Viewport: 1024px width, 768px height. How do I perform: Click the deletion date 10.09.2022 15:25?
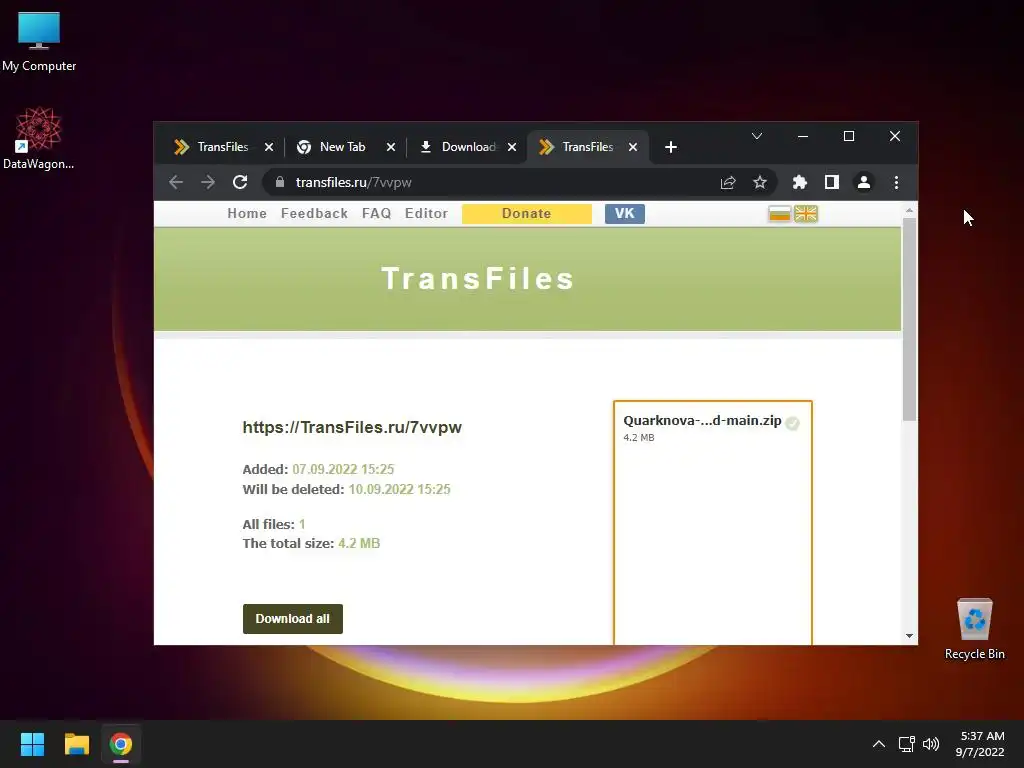[399, 489]
